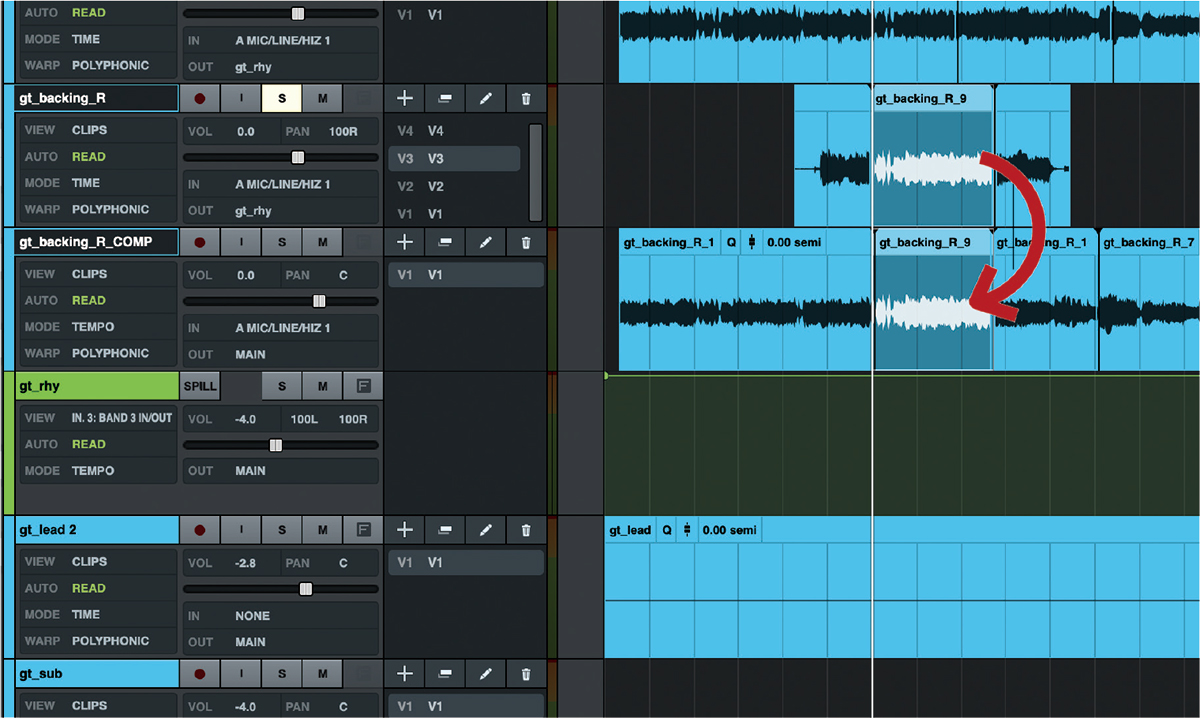Click the trash icon on gt_sub
The height and width of the screenshot is (718, 1200).
526,674
